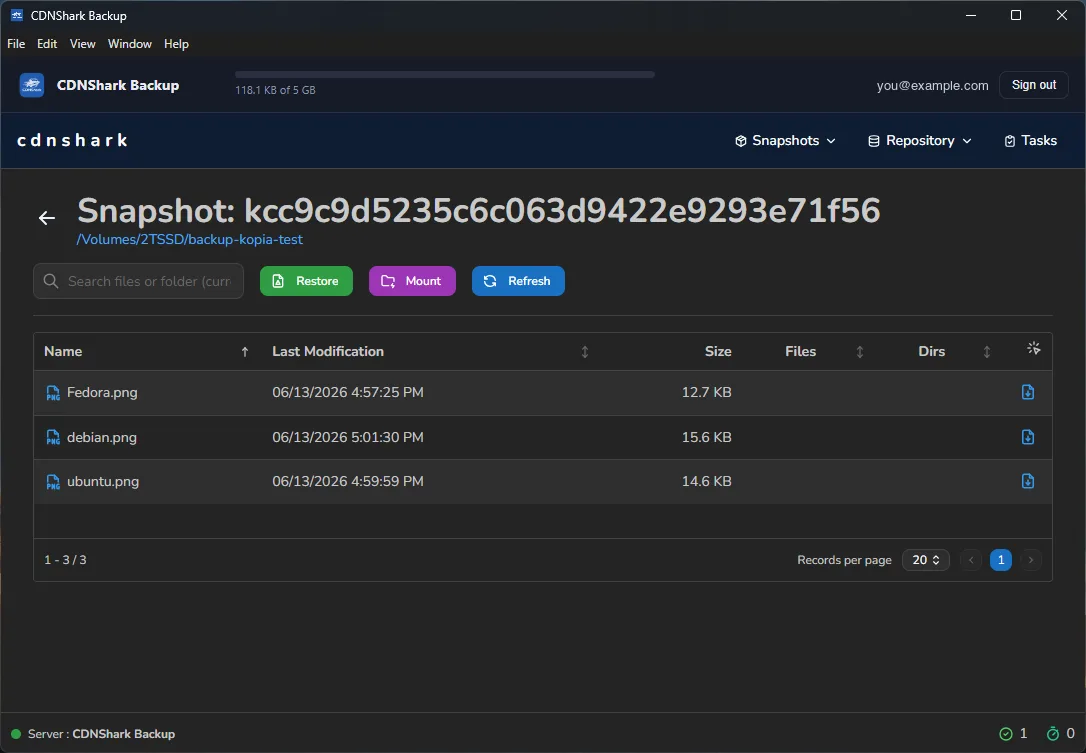Click the green completed tasks status icon
The height and width of the screenshot is (753, 1086).
[1006, 734]
